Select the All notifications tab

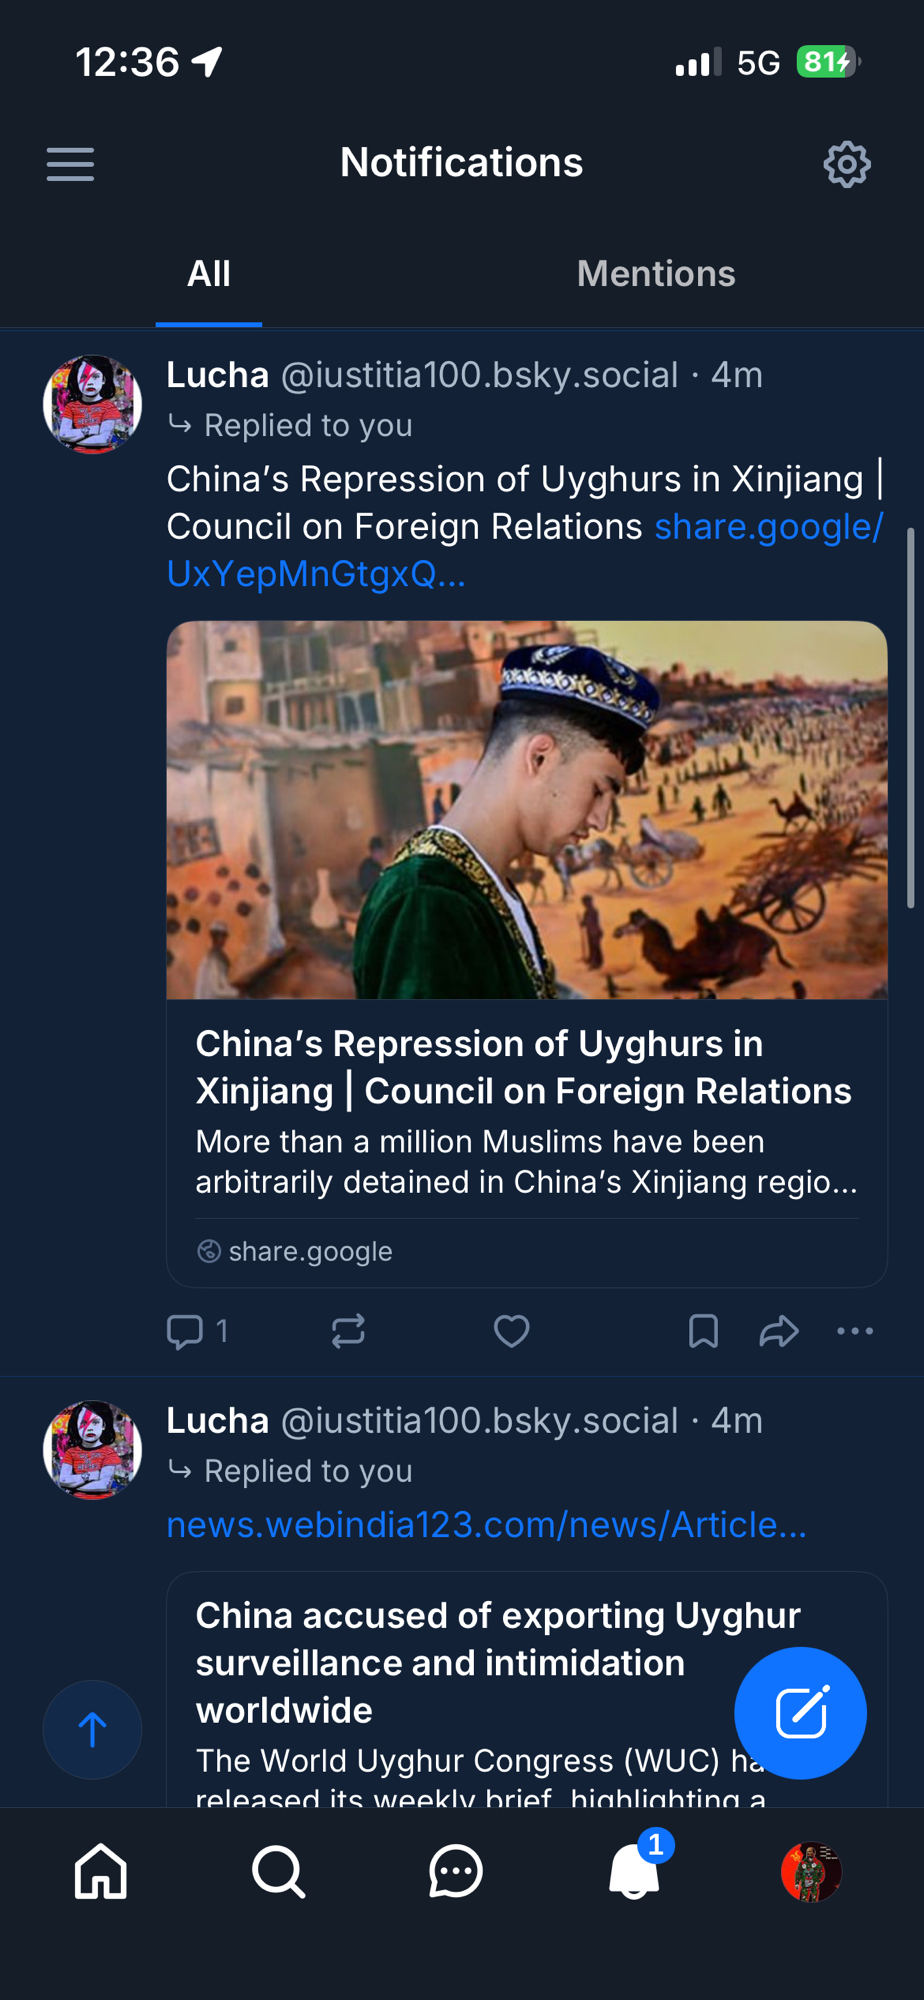pyautogui.click(x=209, y=274)
